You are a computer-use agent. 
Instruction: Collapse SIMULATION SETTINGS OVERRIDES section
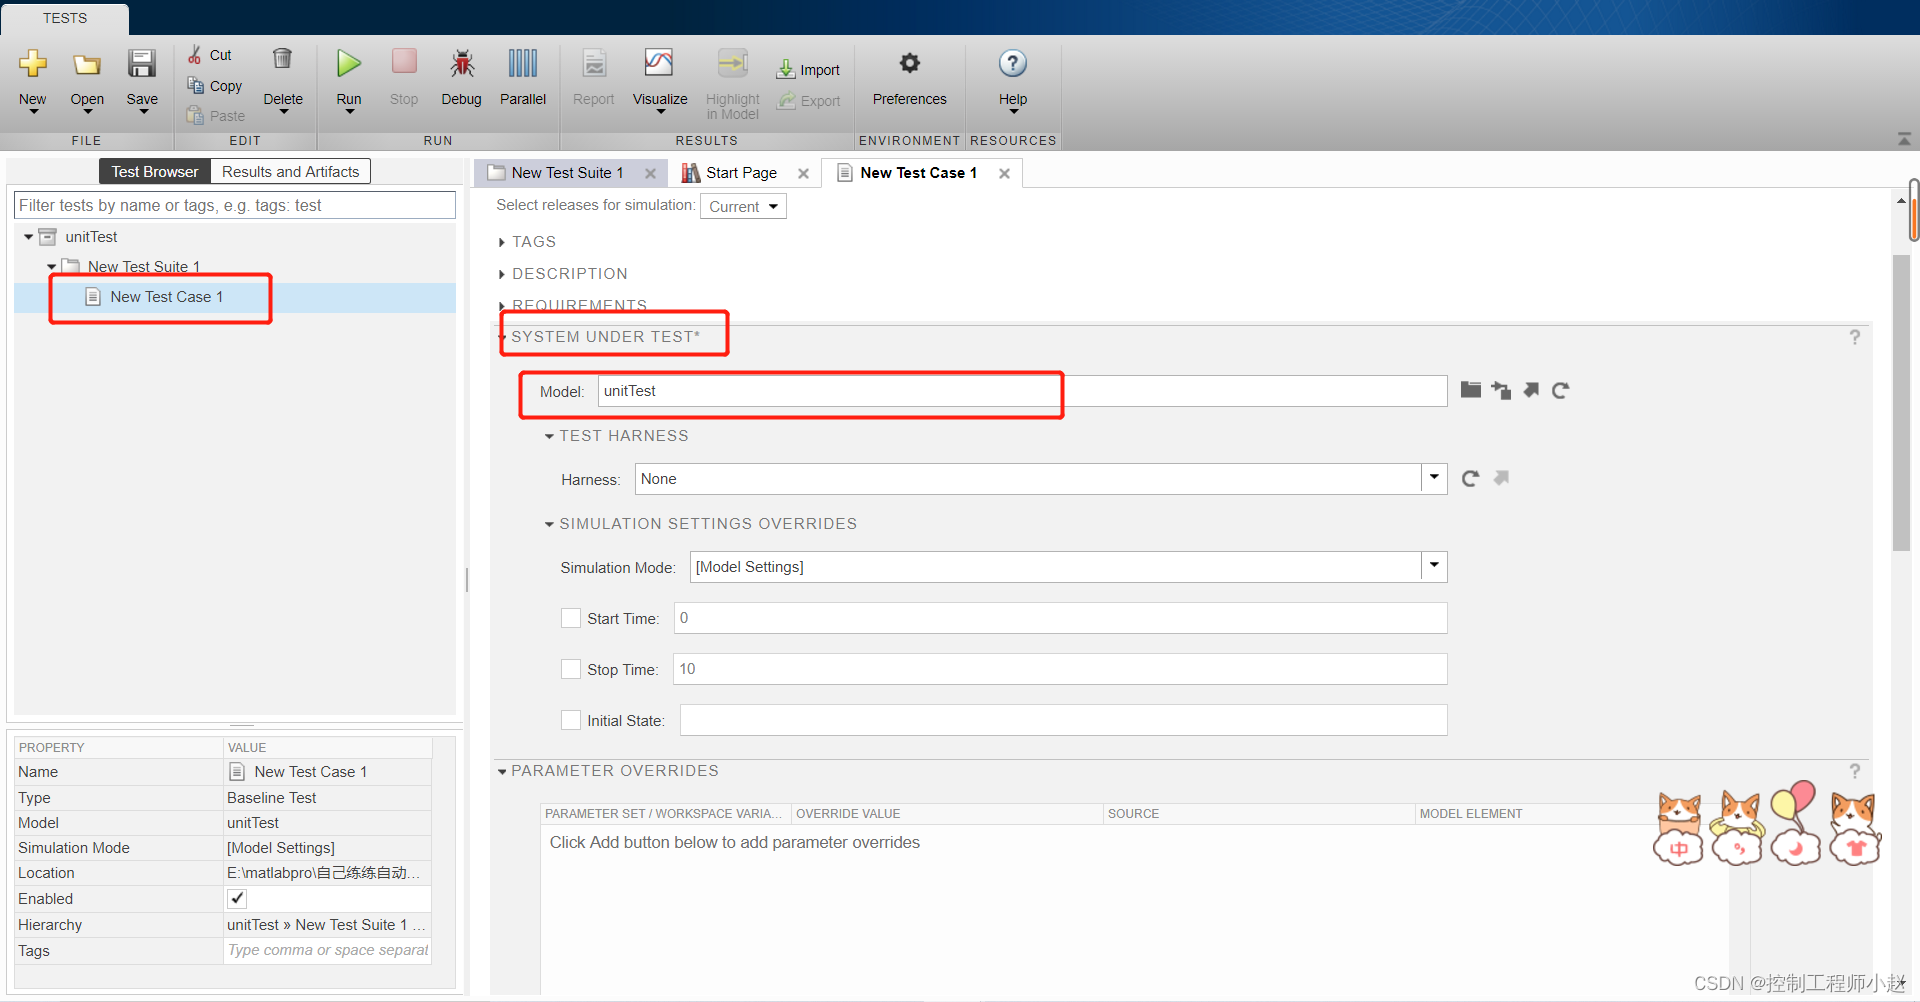click(549, 524)
